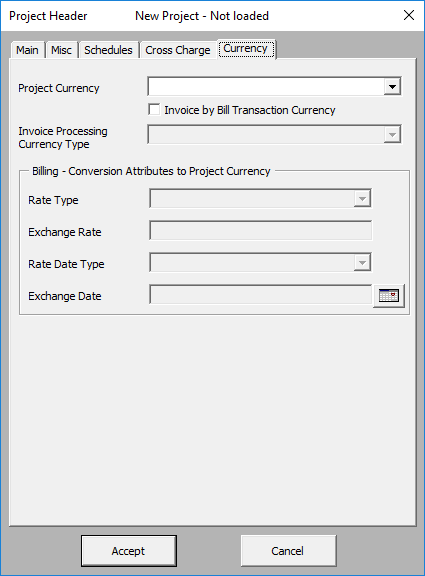Click the Accept button
This screenshot has height=576, width=425.
tap(129, 551)
